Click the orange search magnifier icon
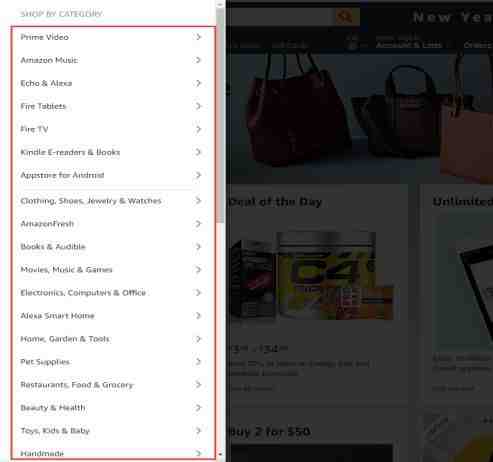The height and width of the screenshot is (462, 493). point(346,16)
